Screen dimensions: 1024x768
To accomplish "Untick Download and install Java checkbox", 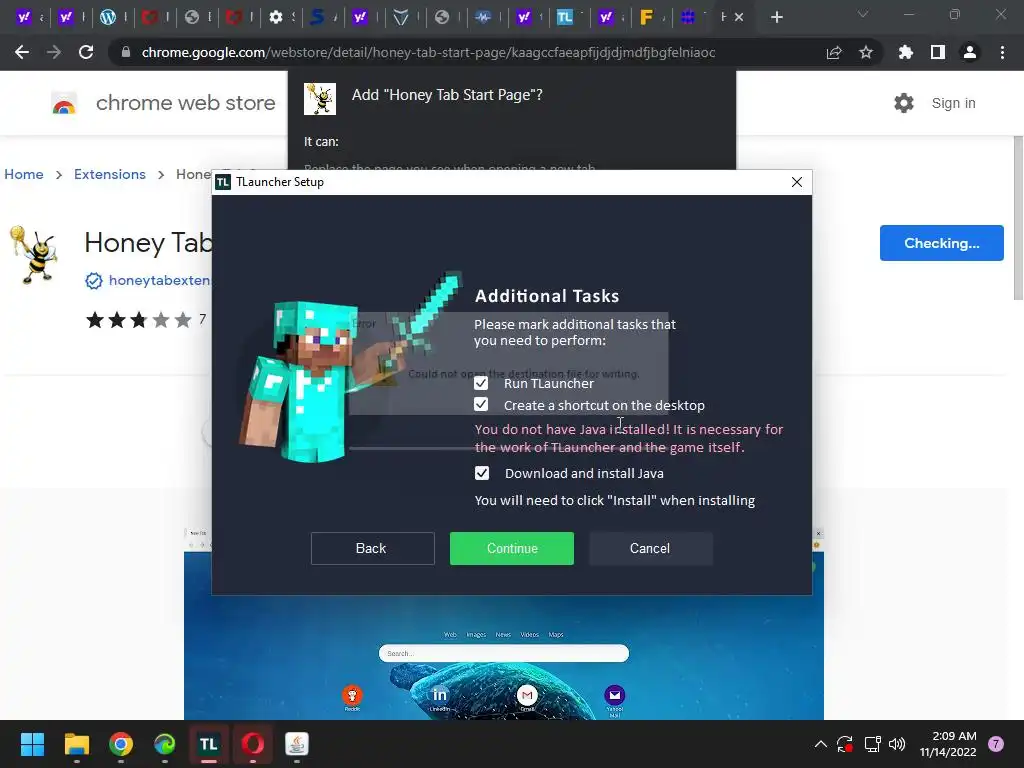I will tap(482, 473).
